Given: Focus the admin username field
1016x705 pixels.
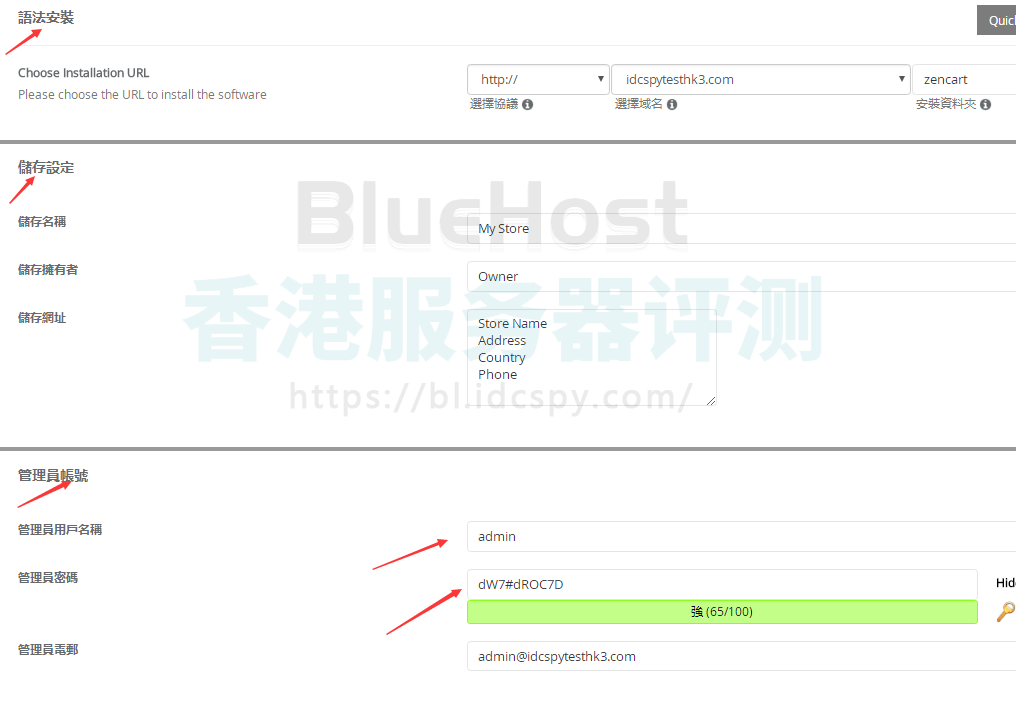Looking at the screenshot, I should [740, 537].
